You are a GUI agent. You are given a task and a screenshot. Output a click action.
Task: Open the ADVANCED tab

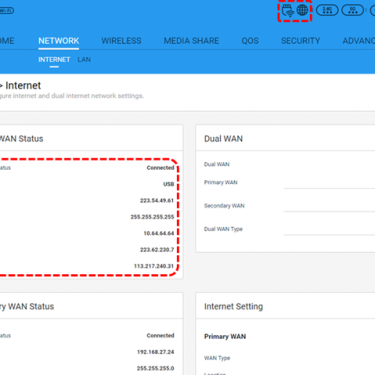coord(359,41)
